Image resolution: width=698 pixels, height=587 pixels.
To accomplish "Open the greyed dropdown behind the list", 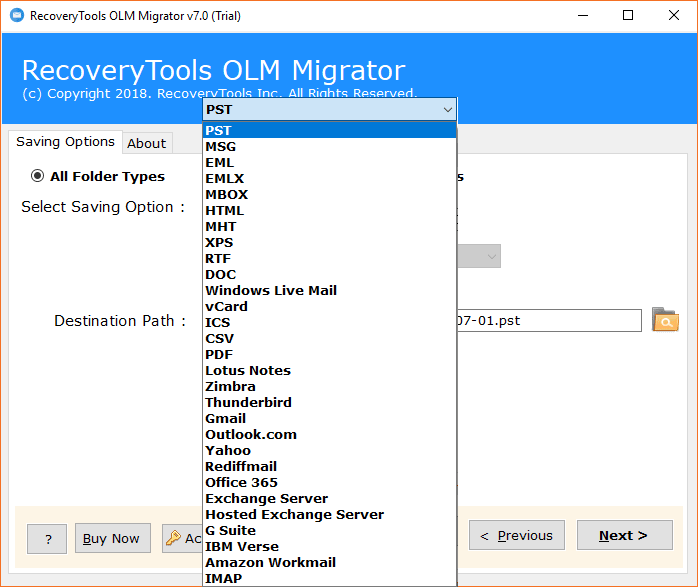I will (x=479, y=256).
